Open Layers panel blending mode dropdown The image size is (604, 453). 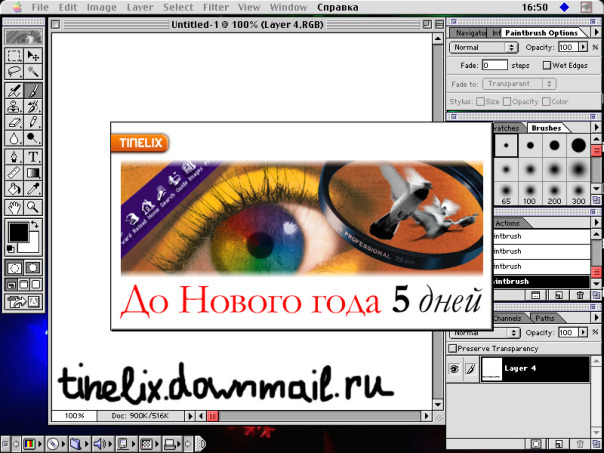486,332
